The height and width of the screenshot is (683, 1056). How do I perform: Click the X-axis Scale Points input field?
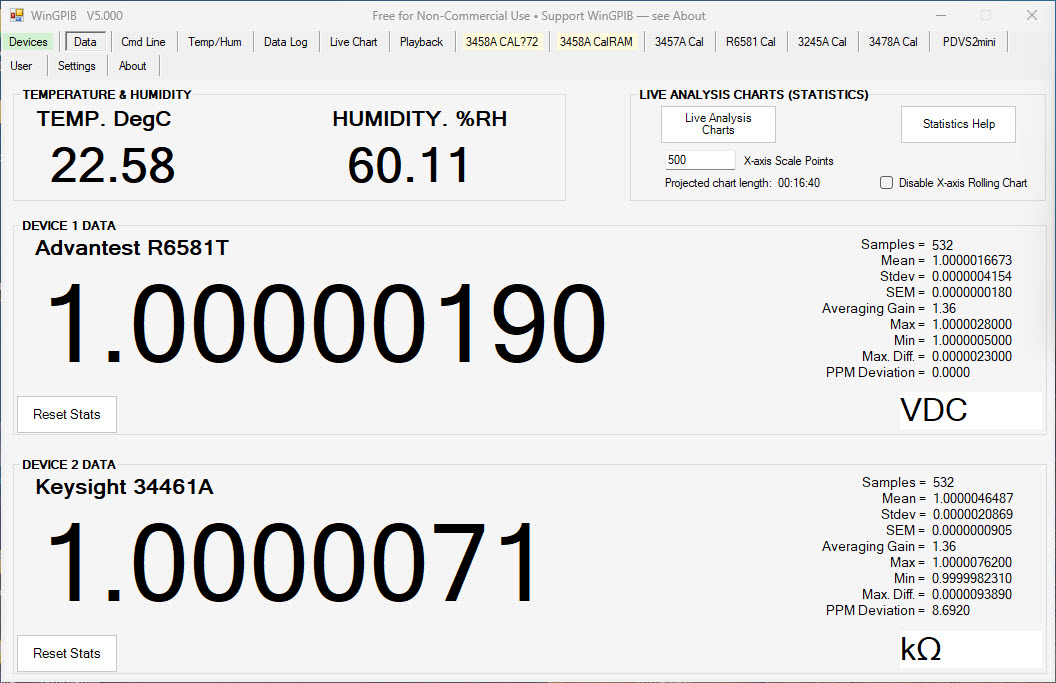[x=700, y=160]
